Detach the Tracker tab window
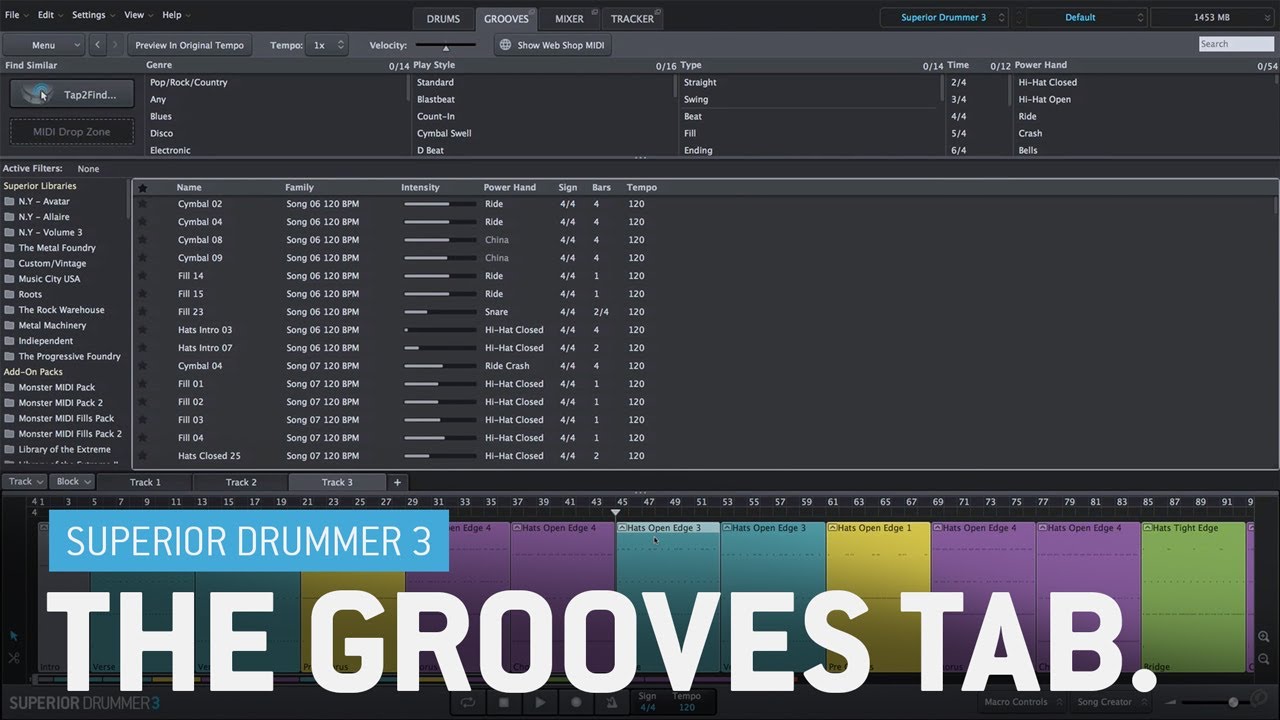This screenshot has height=720, width=1280. click(658, 11)
